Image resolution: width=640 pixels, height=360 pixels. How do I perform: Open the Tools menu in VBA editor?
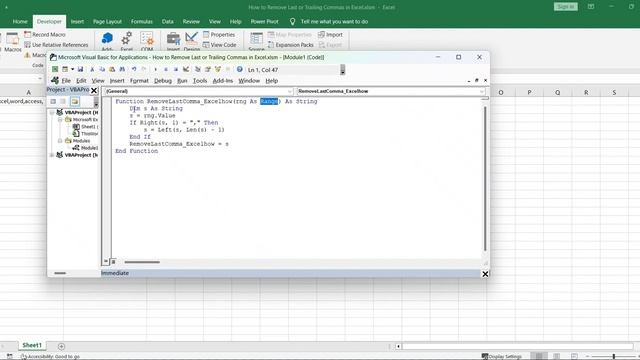point(200,81)
